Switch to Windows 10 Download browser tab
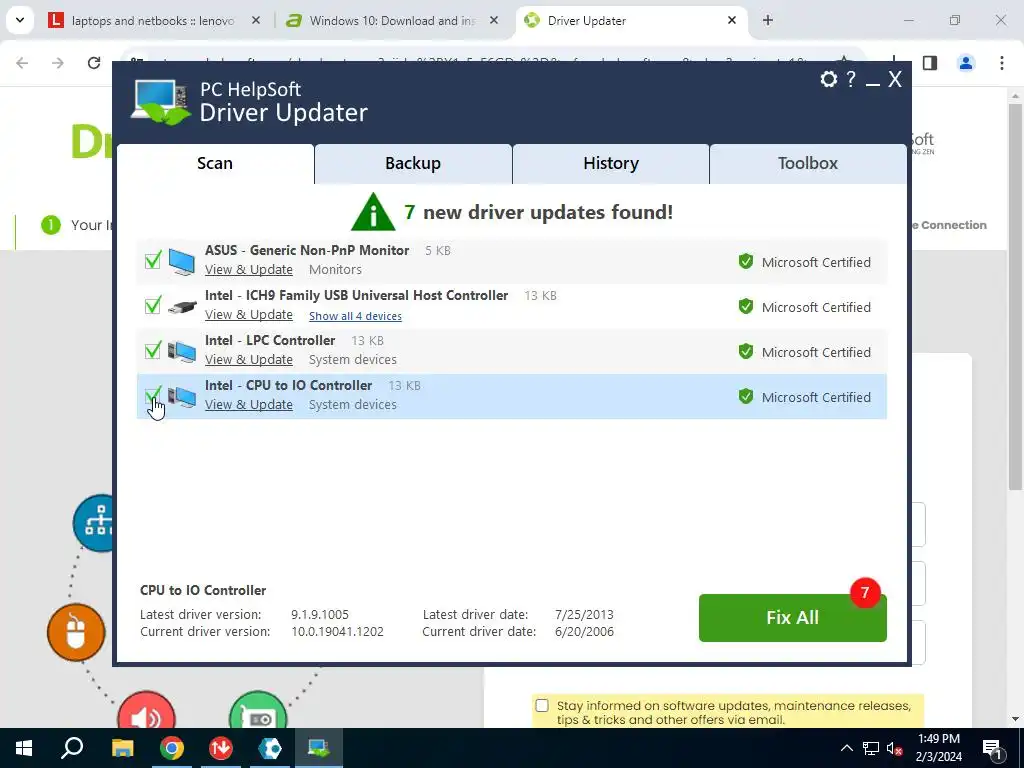 point(392,21)
